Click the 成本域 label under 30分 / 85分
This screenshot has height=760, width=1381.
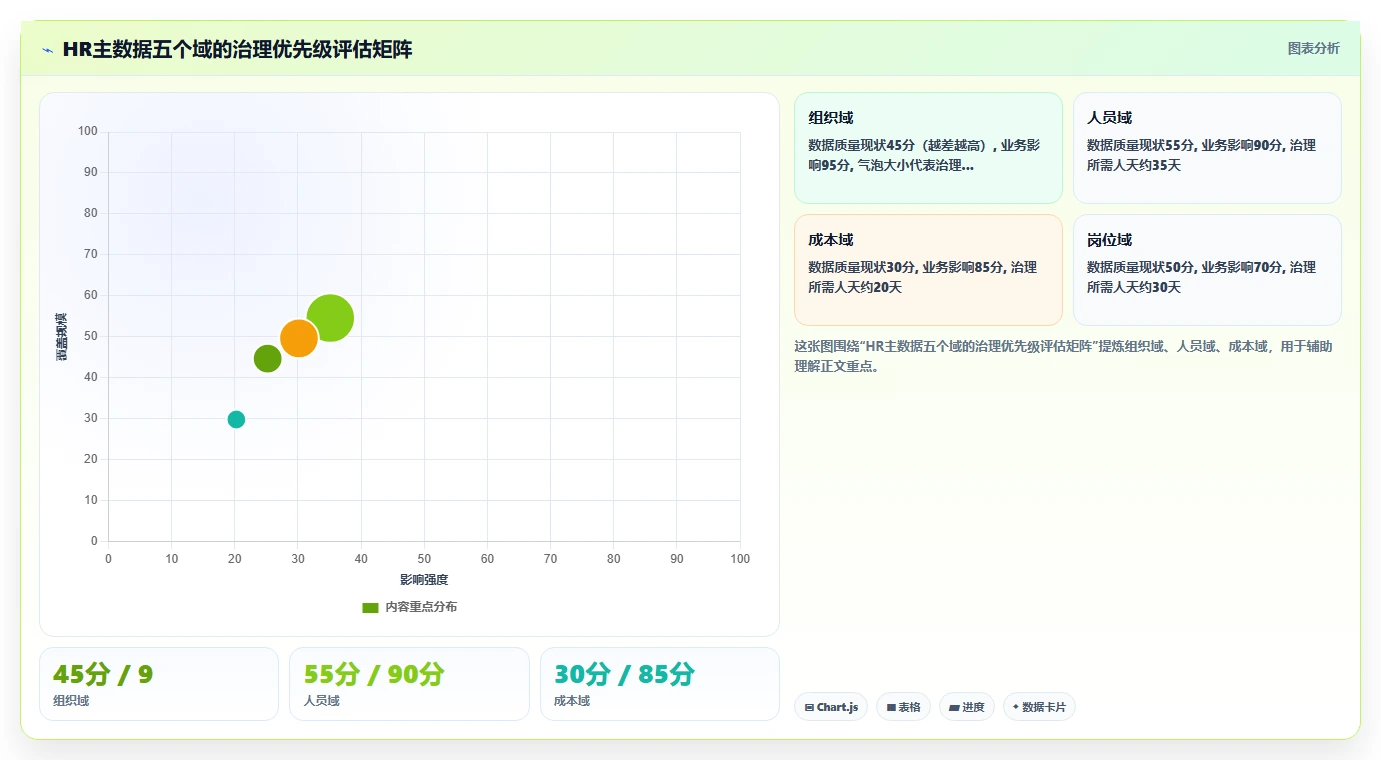tap(572, 701)
